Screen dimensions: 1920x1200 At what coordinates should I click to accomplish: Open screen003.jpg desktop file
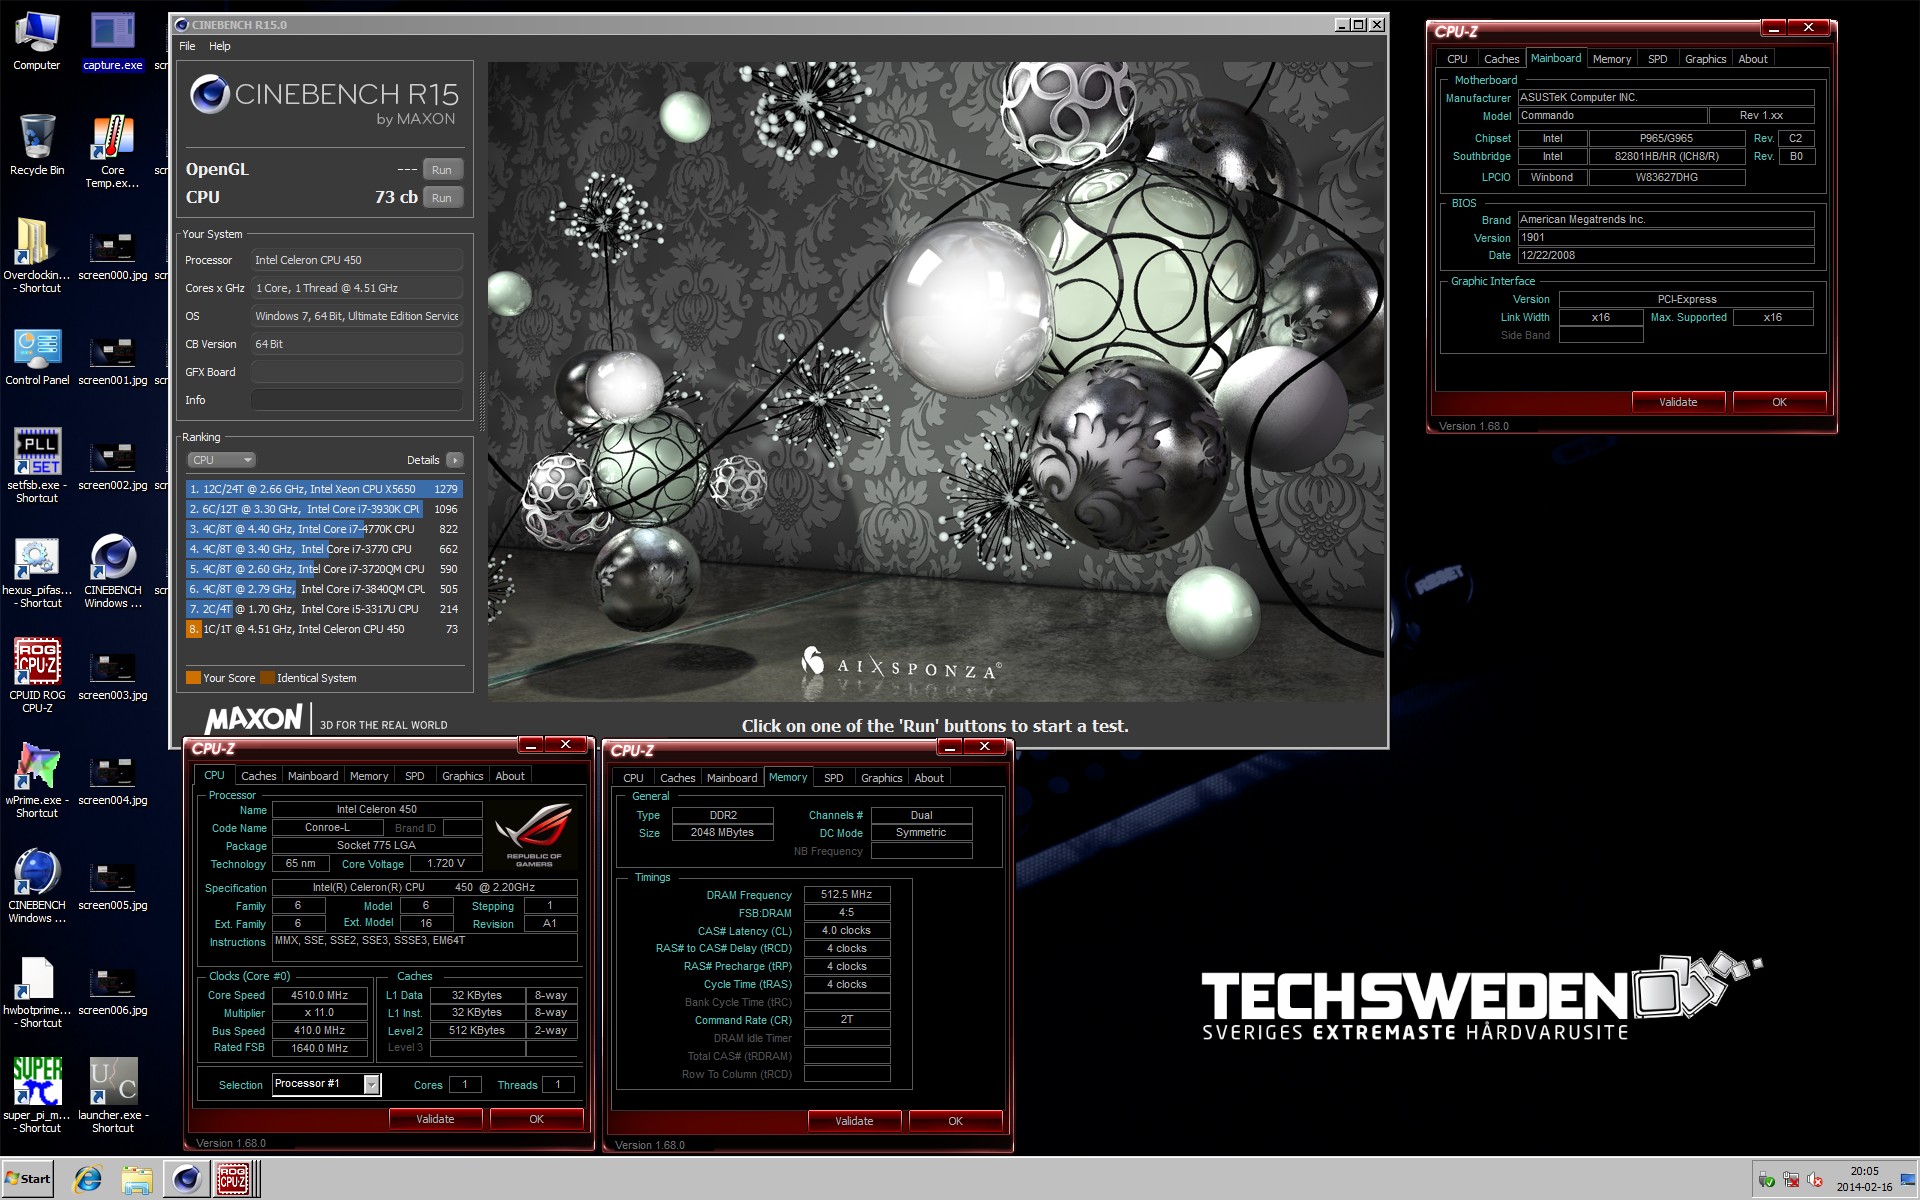click(113, 675)
